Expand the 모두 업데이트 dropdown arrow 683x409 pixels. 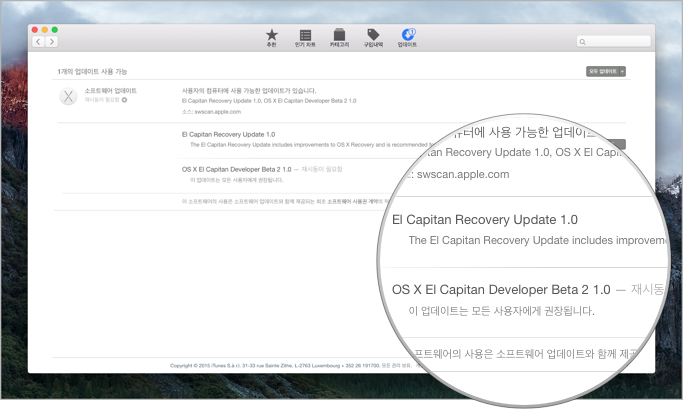(x=622, y=71)
